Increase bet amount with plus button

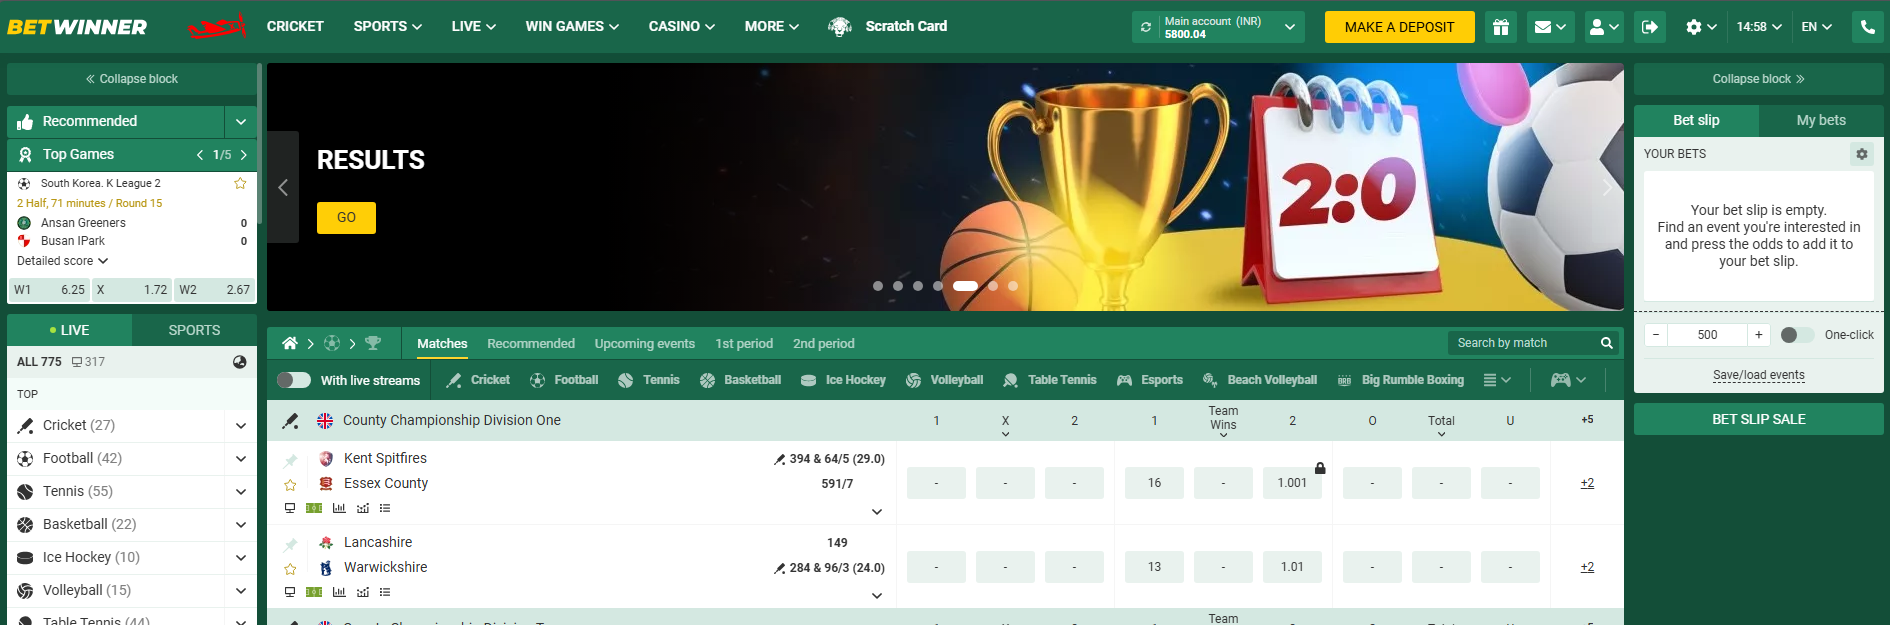click(x=1758, y=335)
